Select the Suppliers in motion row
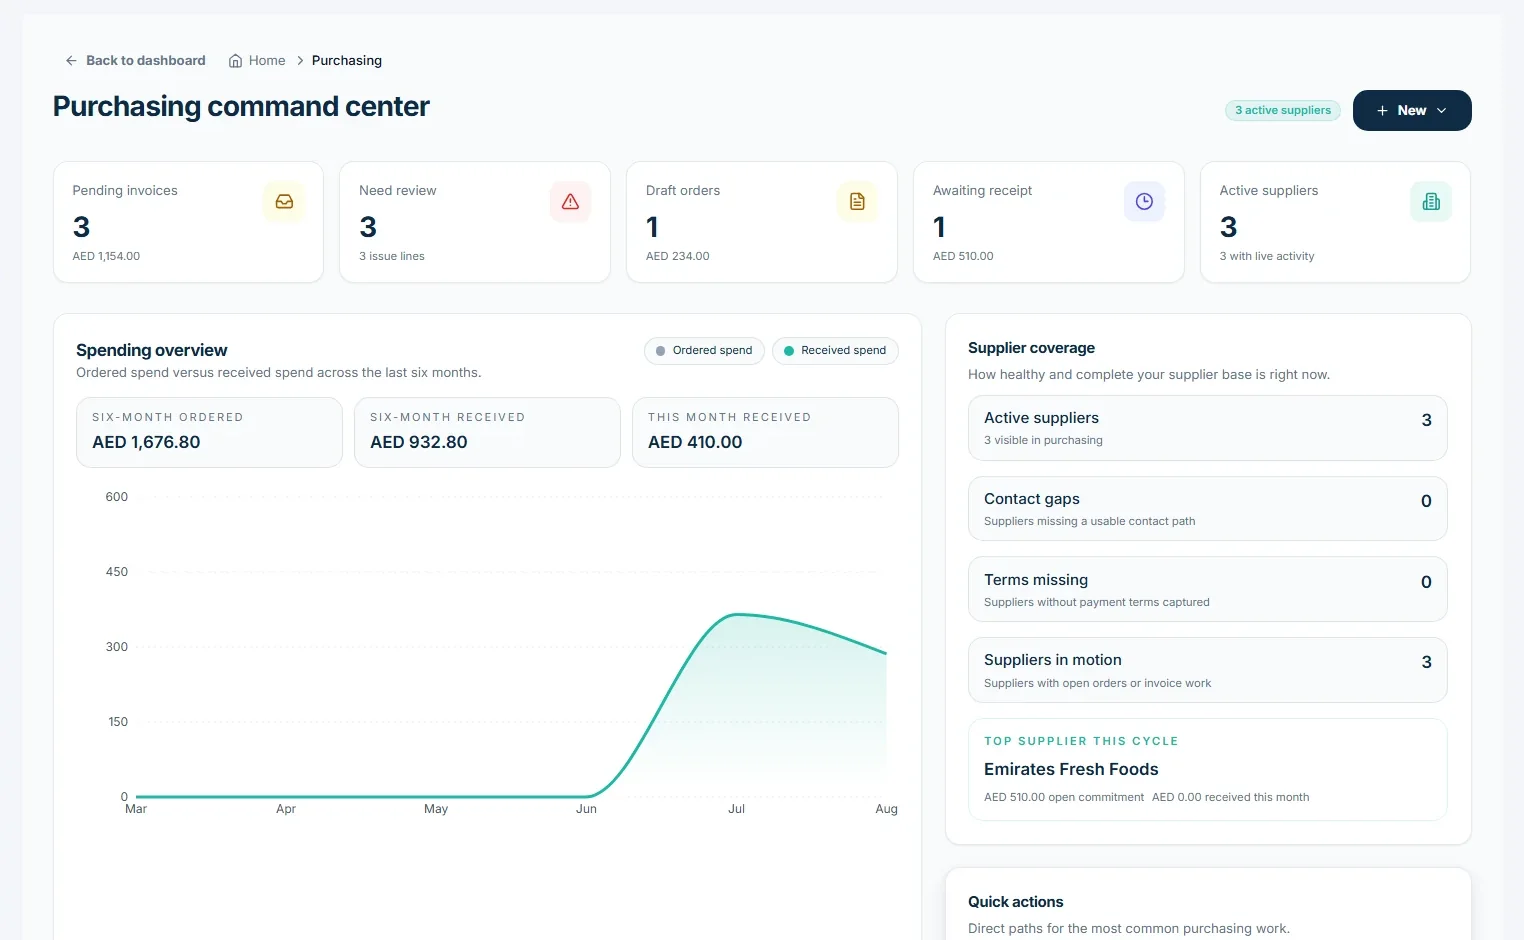The height and width of the screenshot is (940, 1524). tap(1208, 670)
